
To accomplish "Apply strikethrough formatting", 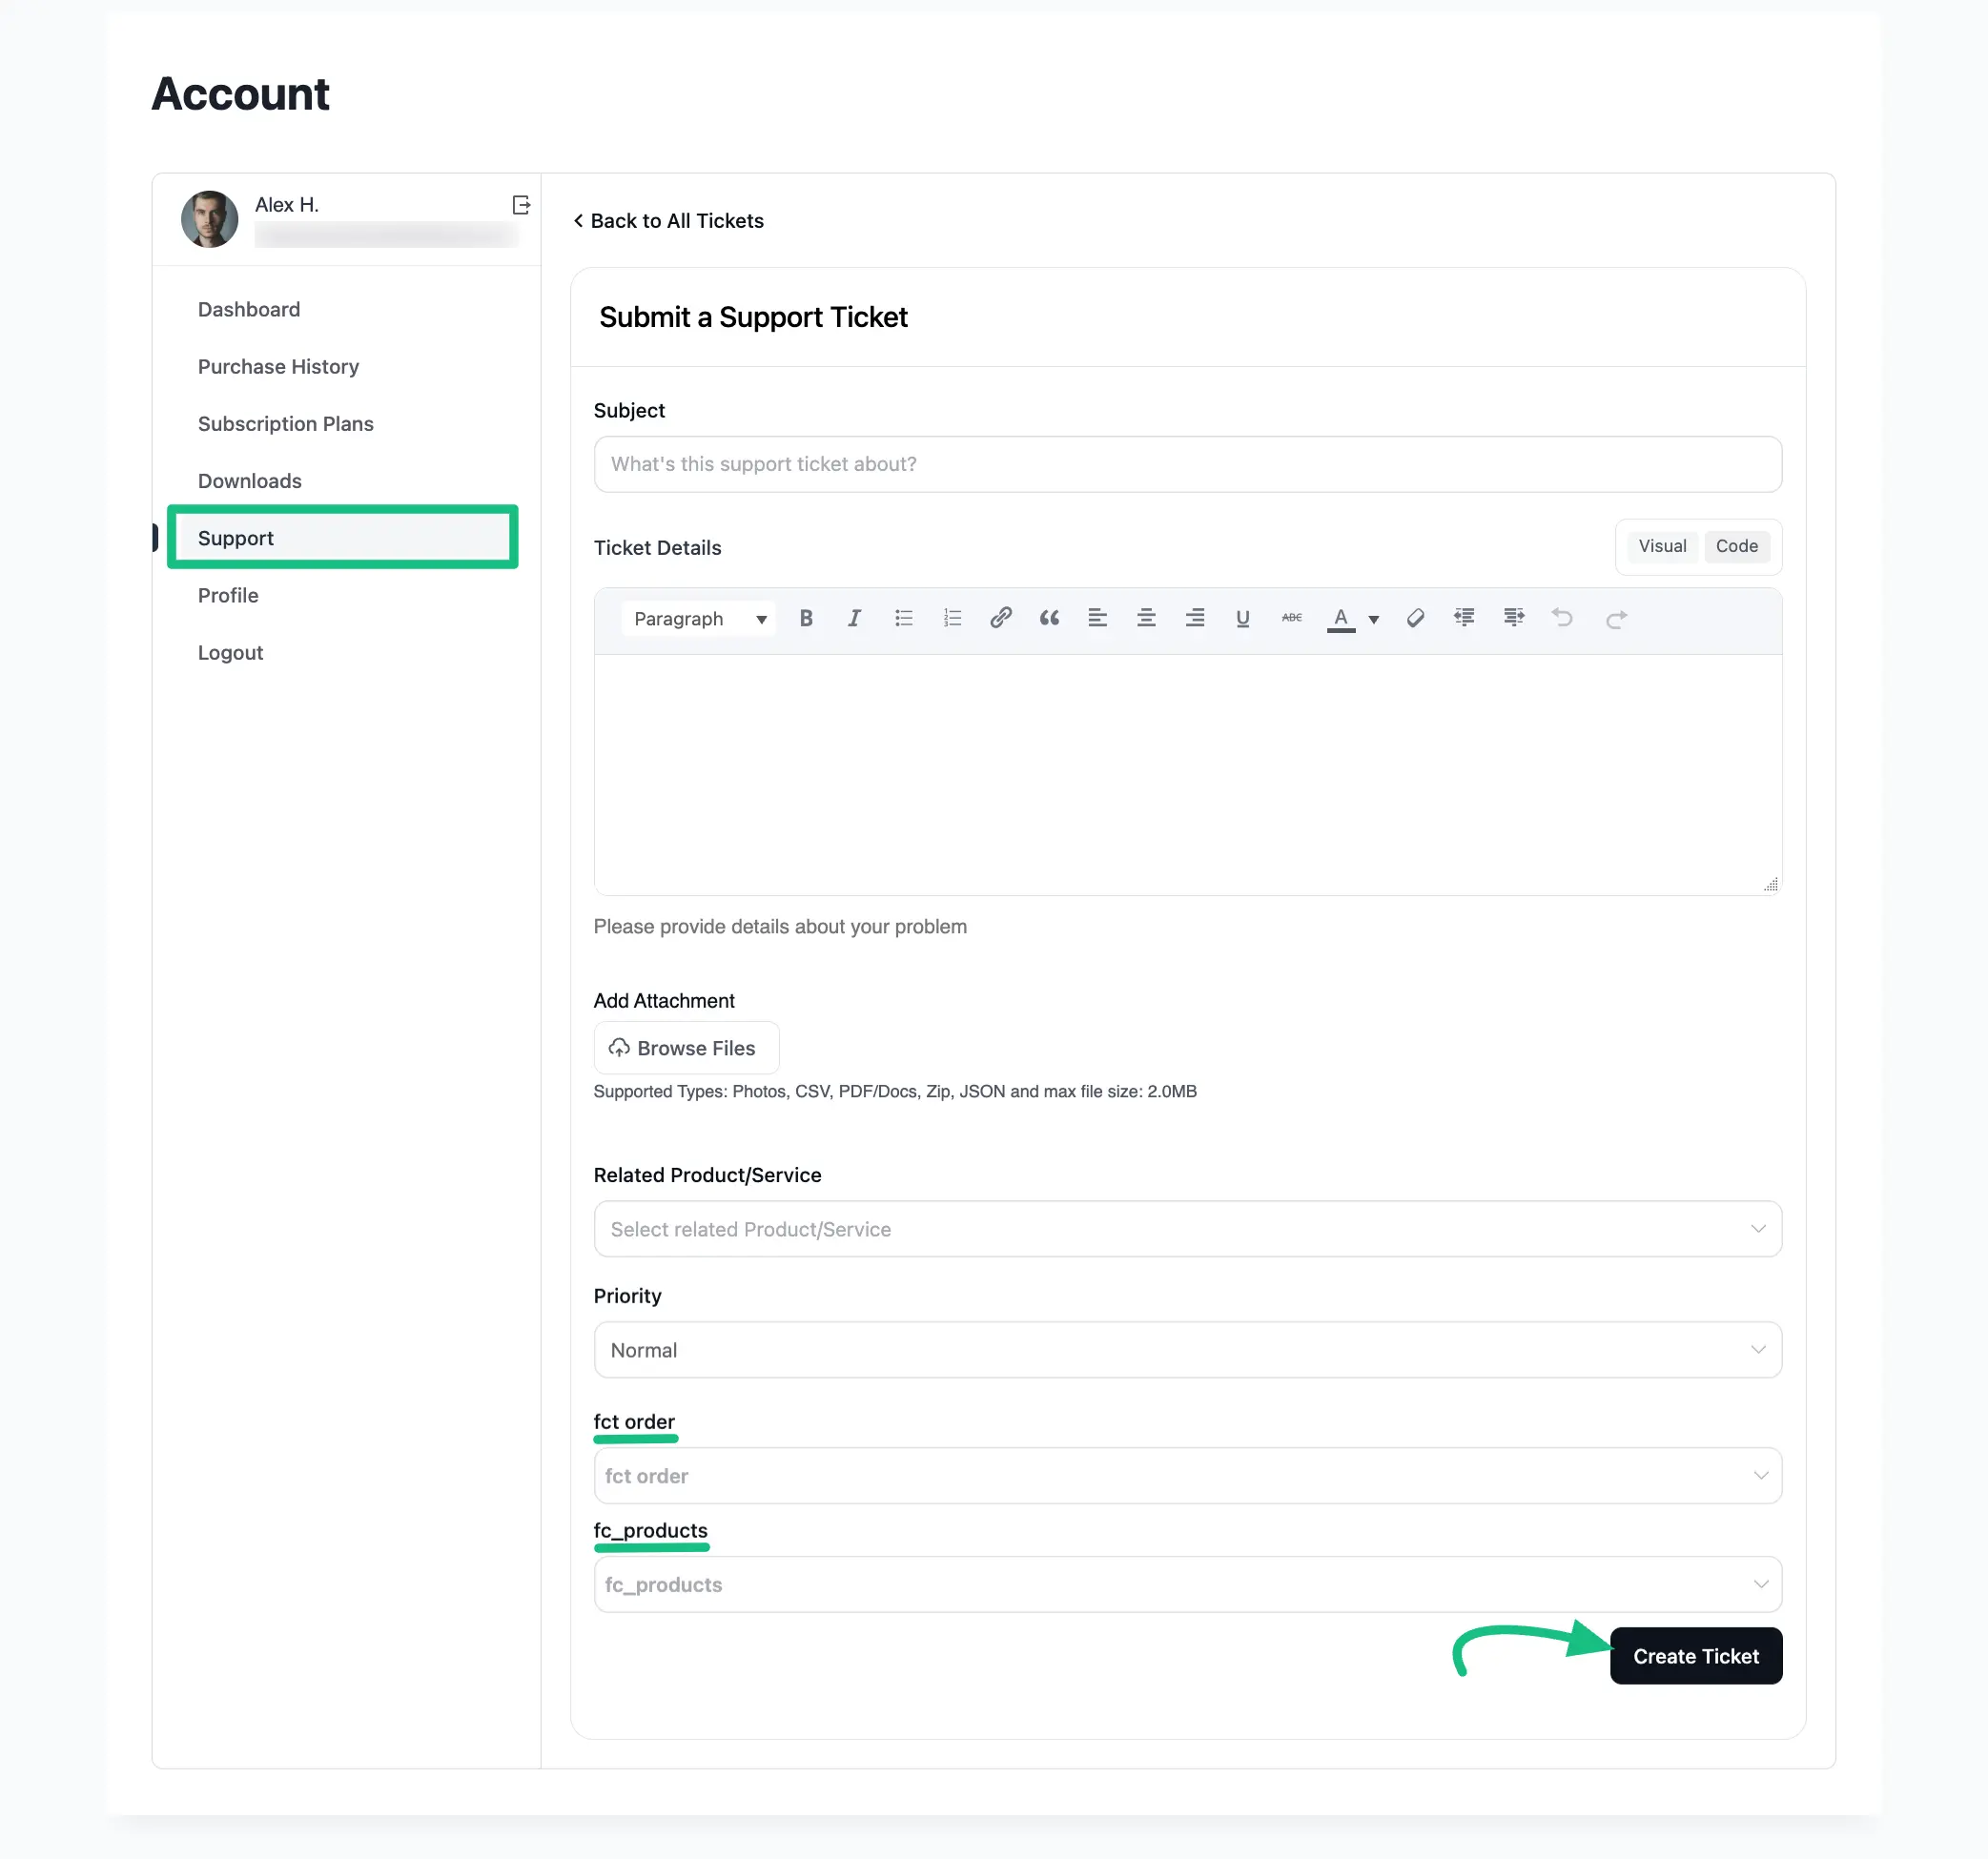I will coord(1291,618).
